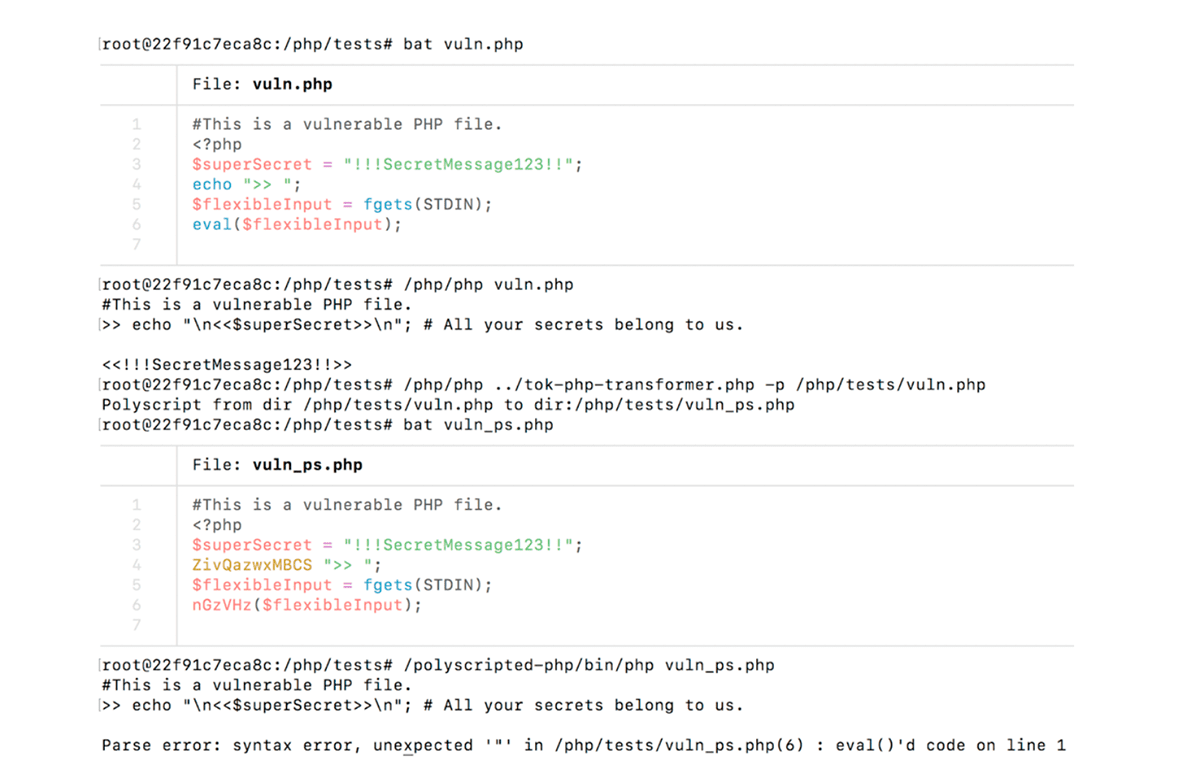
Task: Click line number 7 in the vuln_ps.php listing
Action: tap(136, 625)
